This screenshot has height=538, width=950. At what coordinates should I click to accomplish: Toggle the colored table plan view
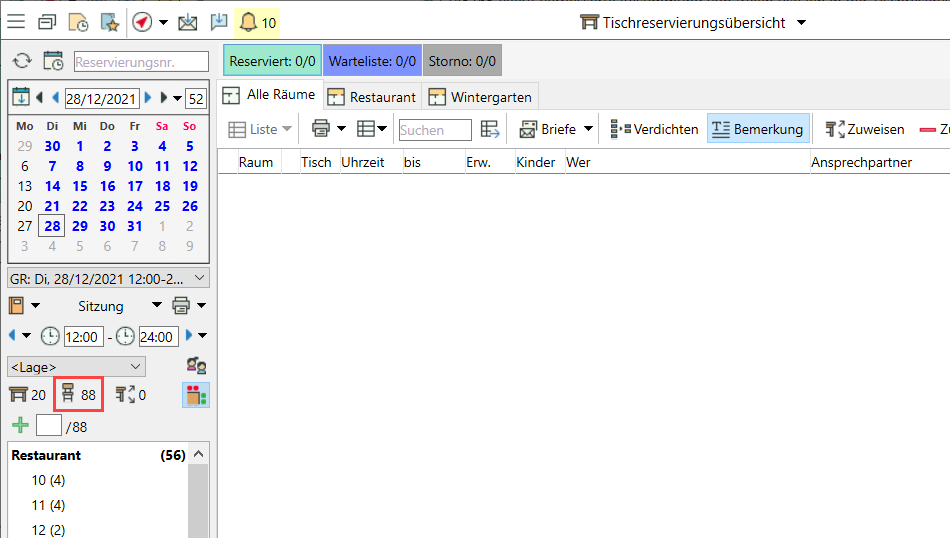pyautogui.click(x=196, y=395)
